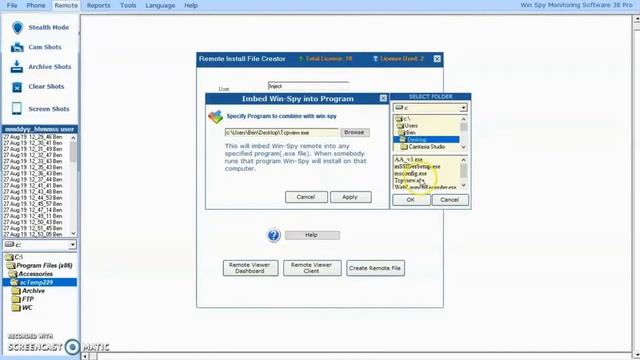Screen dimensions: 640x360
Task: Select the Desktop folder in Select Folder tree
Action: [x=426, y=140]
